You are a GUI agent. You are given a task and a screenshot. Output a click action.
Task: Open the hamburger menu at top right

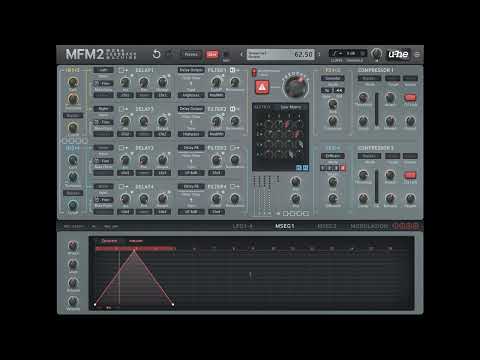(x=417, y=54)
